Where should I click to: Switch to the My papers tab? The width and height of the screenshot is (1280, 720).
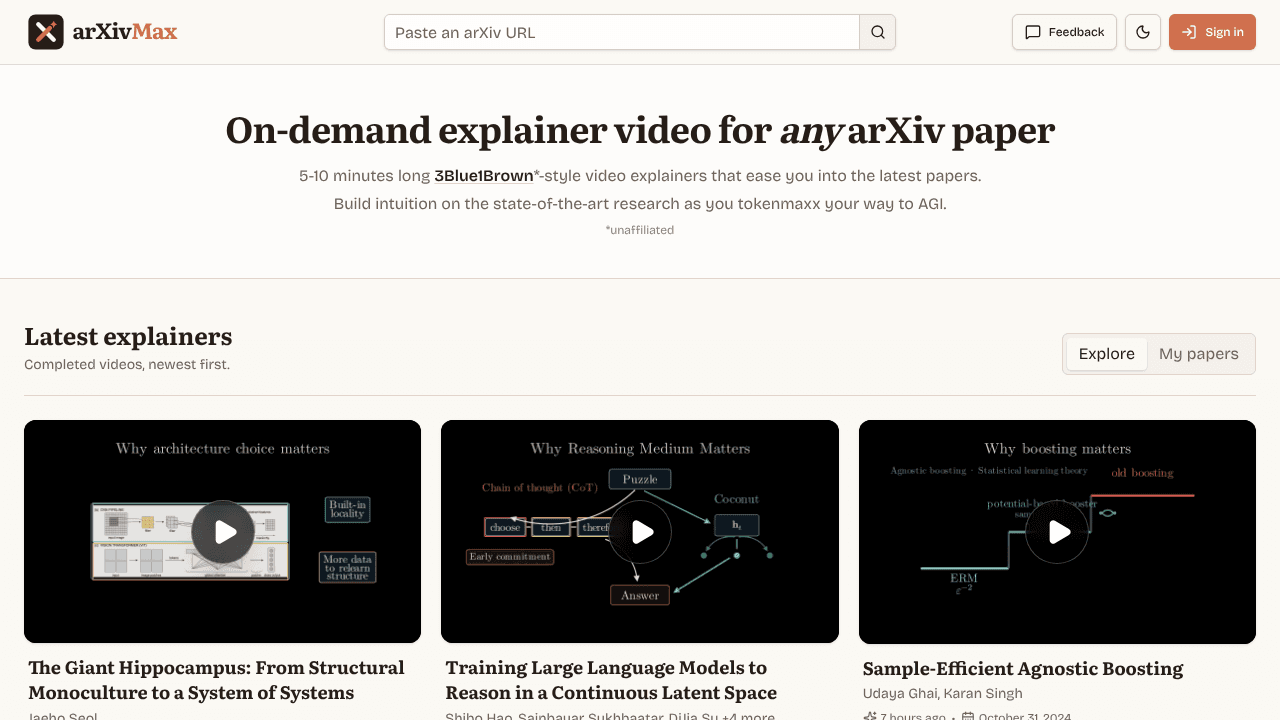(x=1199, y=354)
